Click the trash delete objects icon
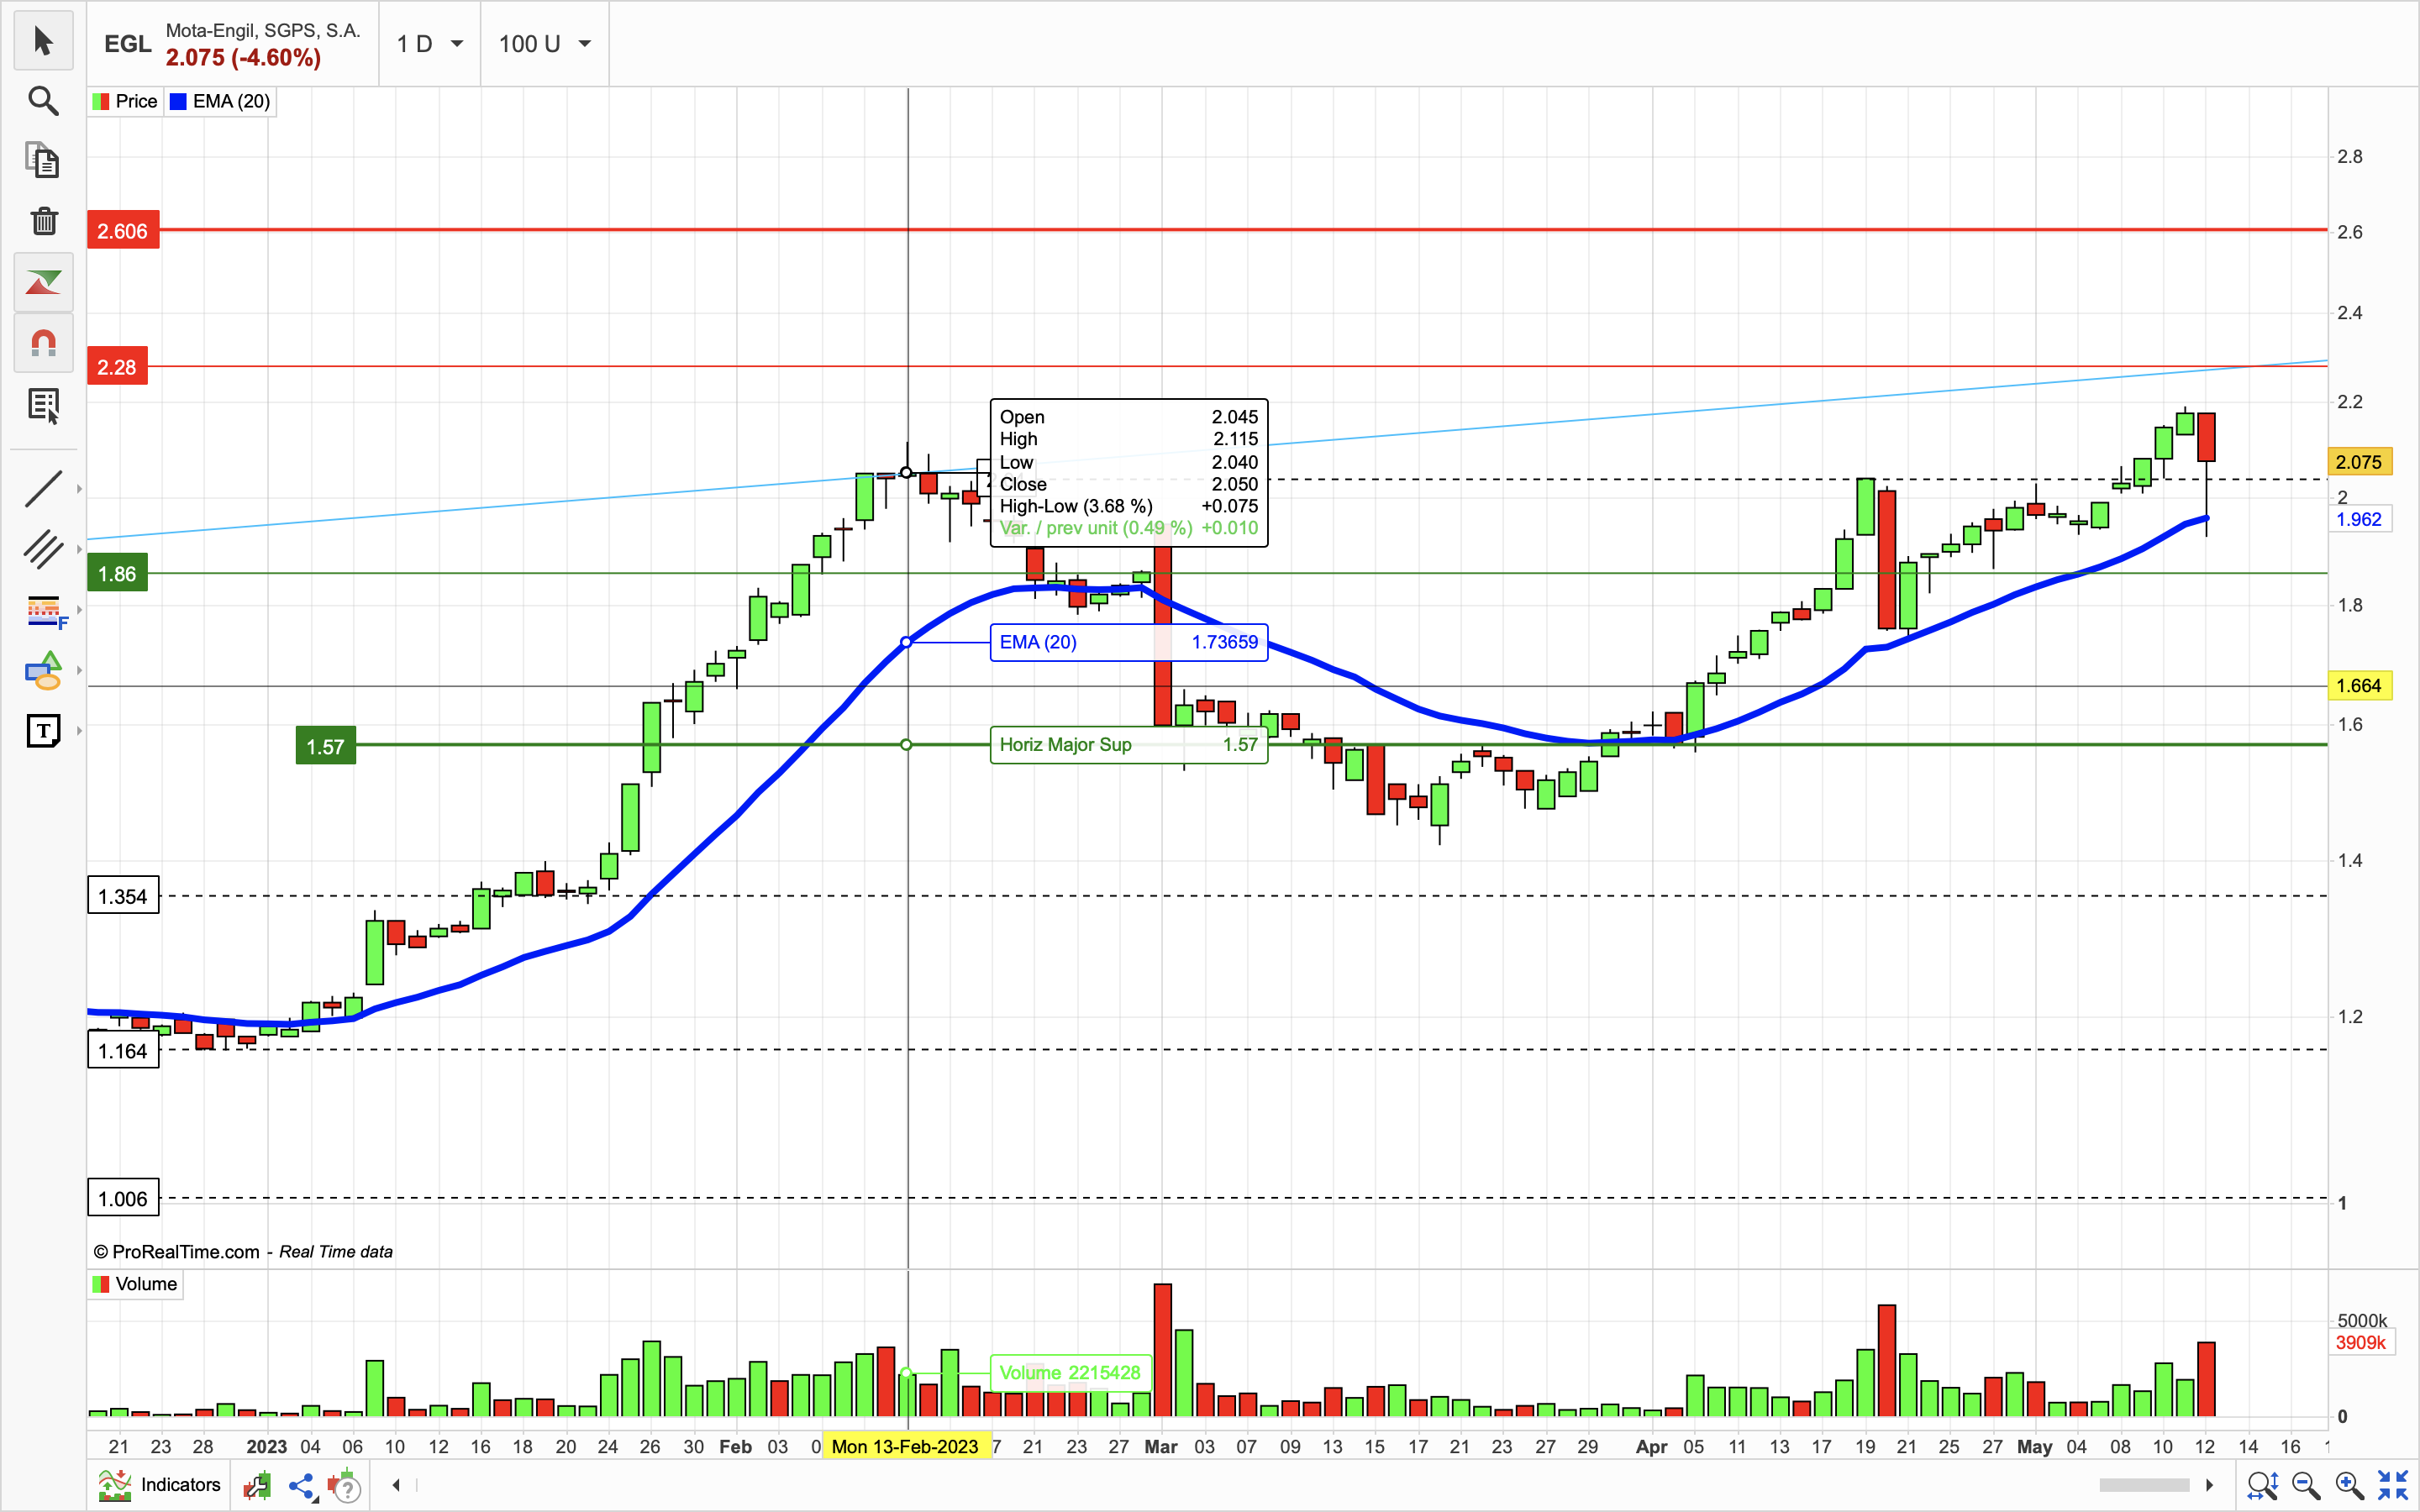The image size is (2420, 1512). [x=43, y=221]
